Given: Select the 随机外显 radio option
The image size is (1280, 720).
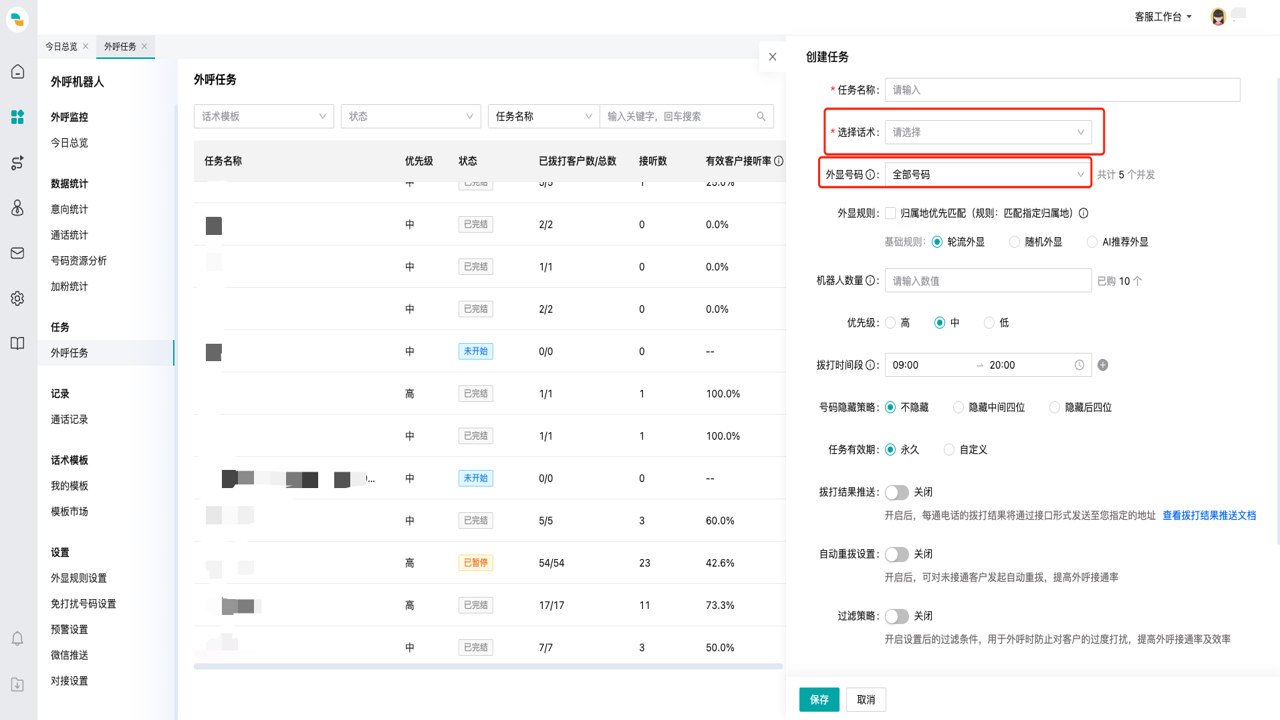Looking at the screenshot, I should 1015,242.
